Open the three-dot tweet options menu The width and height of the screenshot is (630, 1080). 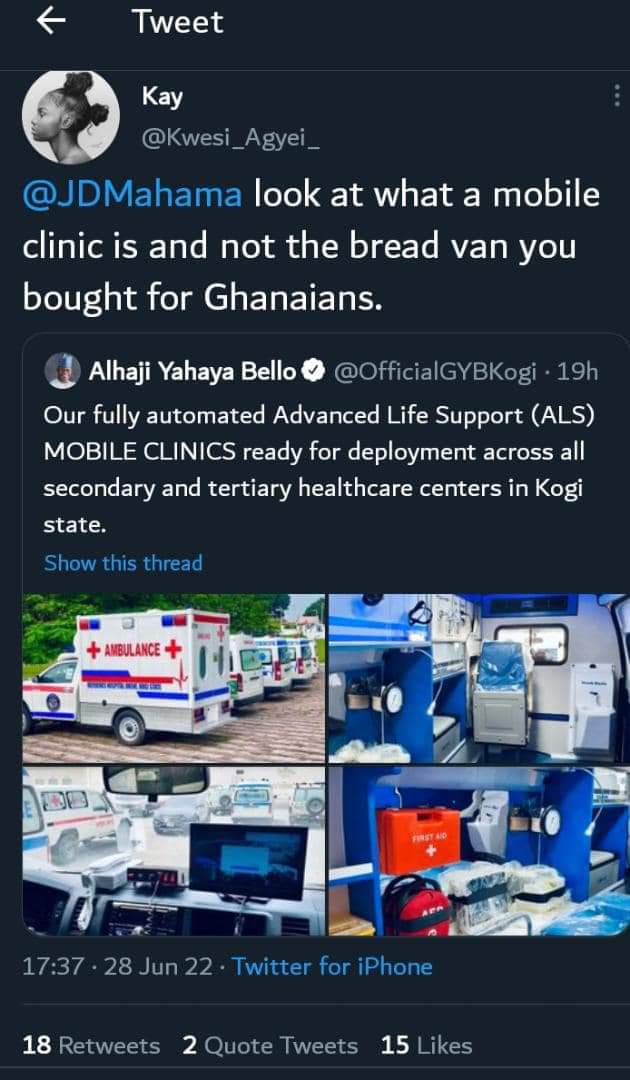point(616,95)
